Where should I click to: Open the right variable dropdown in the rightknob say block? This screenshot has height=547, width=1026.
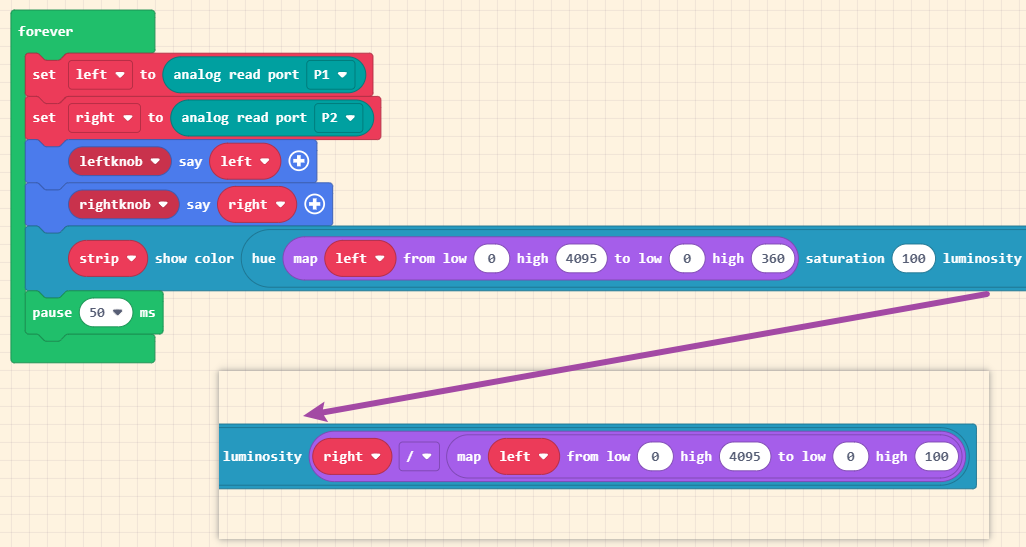pos(257,204)
